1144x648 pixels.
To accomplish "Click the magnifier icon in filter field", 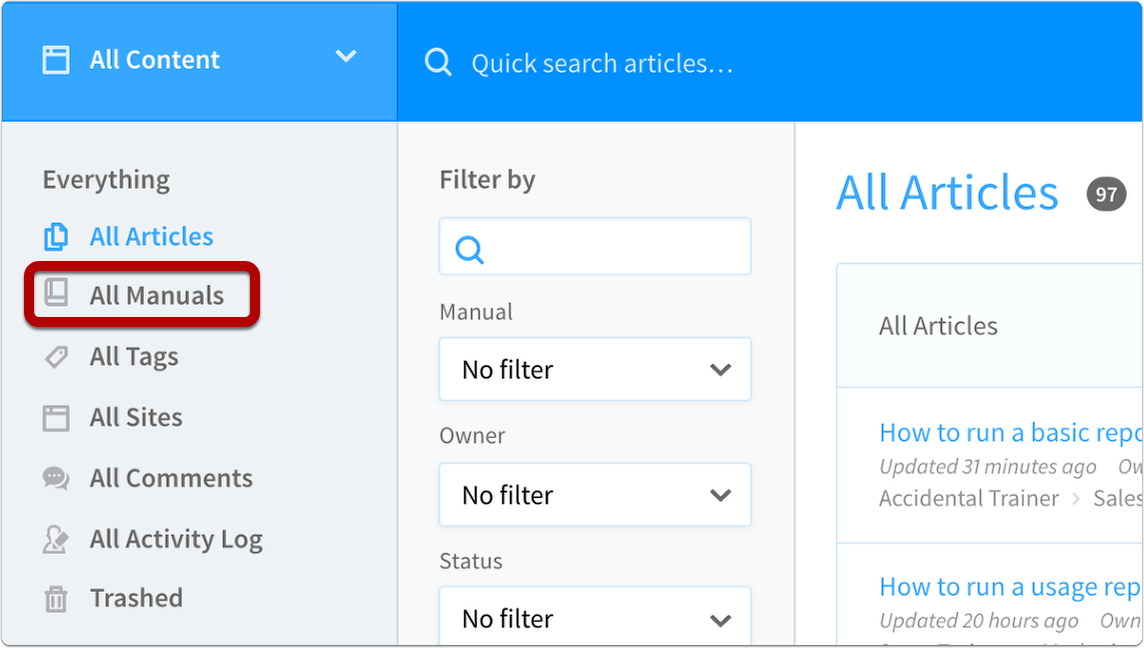I will tap(469, 249).
